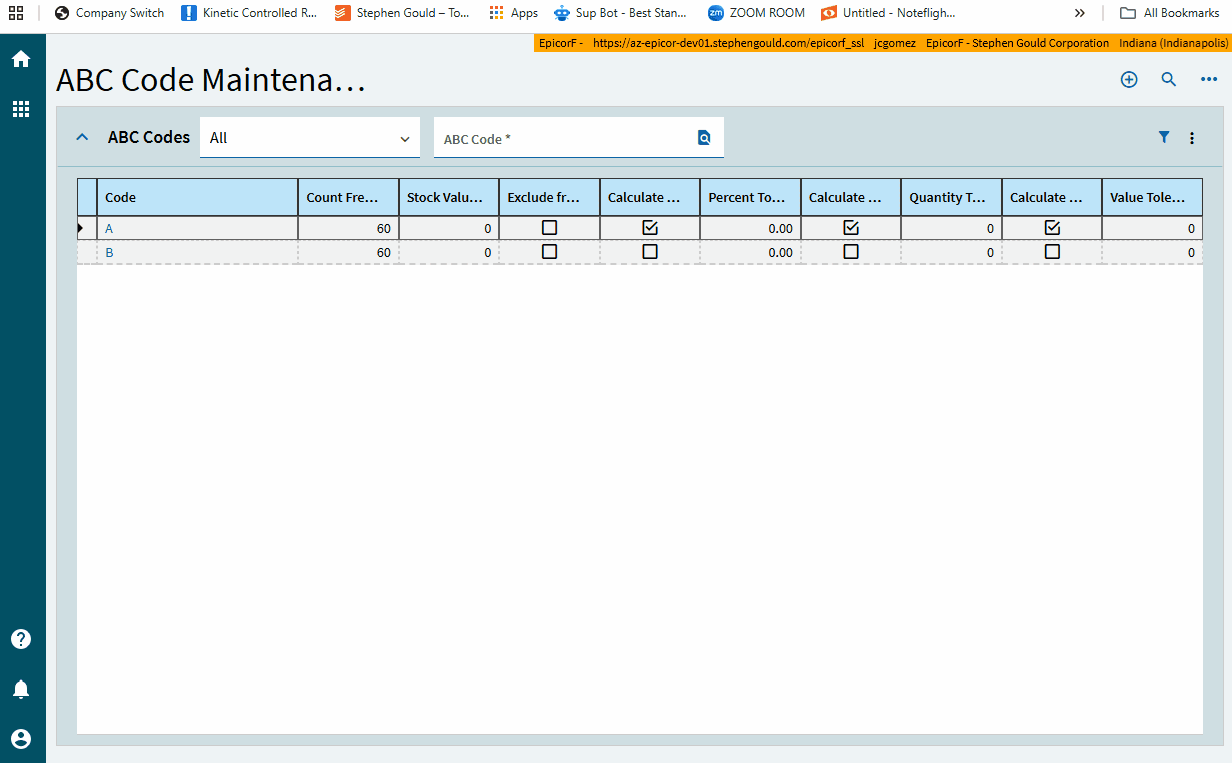Click jcgomez user label in banner
This screenshot has width=1232, height=763.
click(894, 43)
